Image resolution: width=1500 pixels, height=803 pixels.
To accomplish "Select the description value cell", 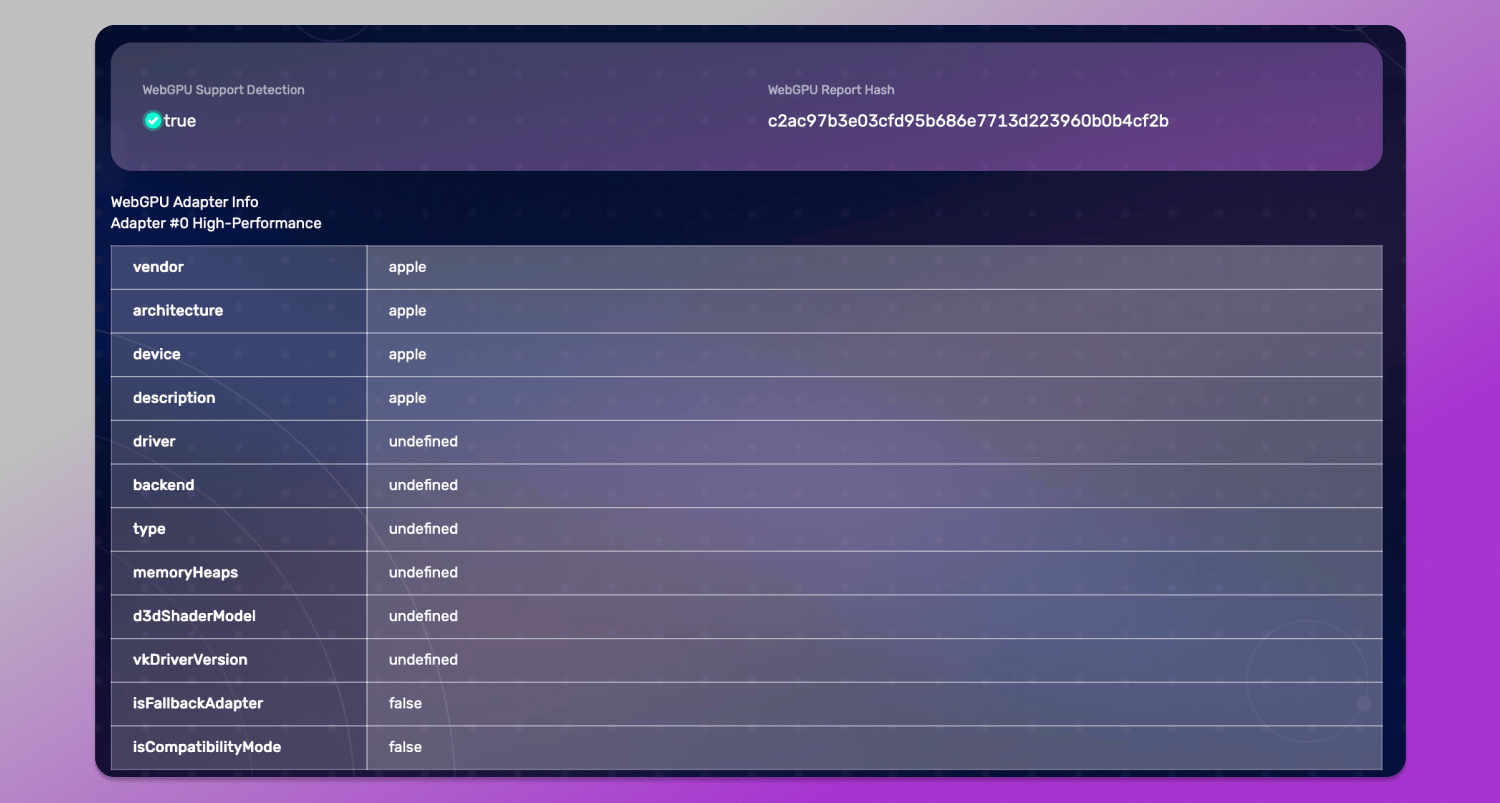I will (x=406, y=397).
